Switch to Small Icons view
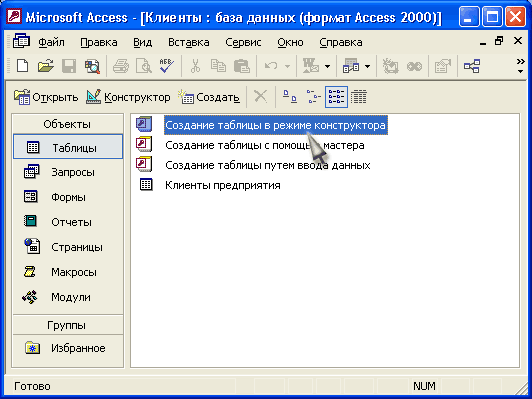The width and height of the screenshot is (532, 399). tap(313, 97)
